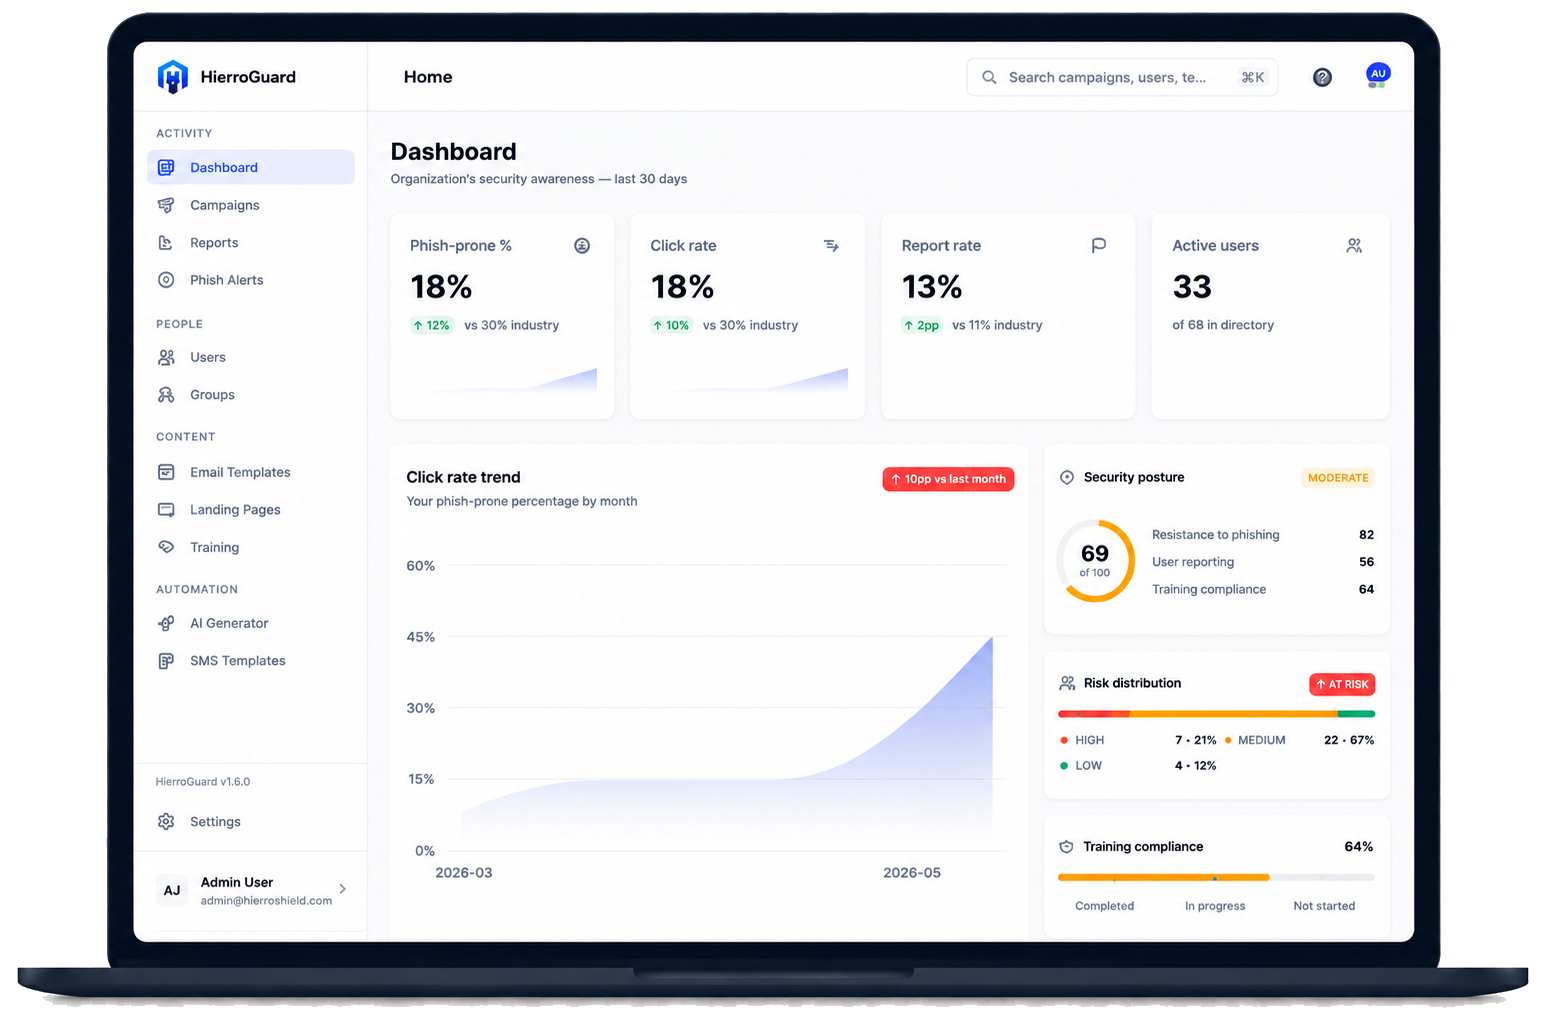Go to Training content
This screenshot has width=1552, height=1013.
pos(251,547)
